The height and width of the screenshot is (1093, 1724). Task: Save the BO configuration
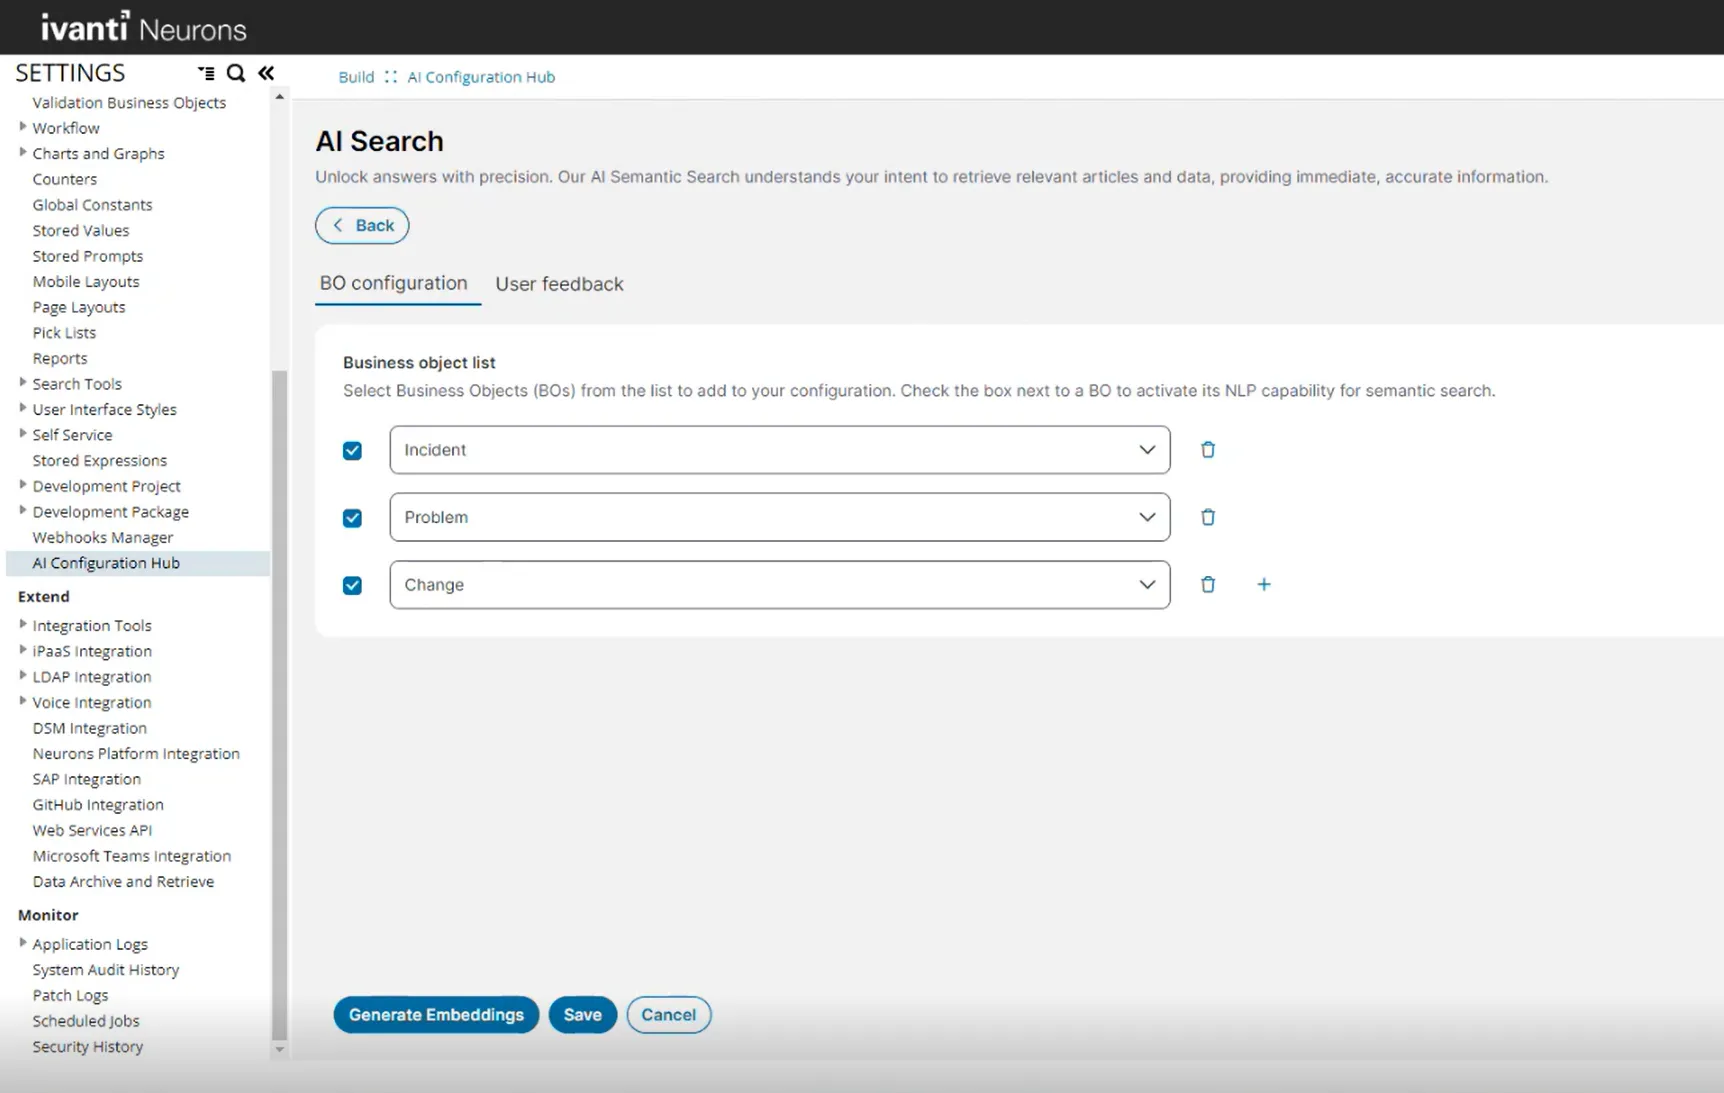[582, 1015]
